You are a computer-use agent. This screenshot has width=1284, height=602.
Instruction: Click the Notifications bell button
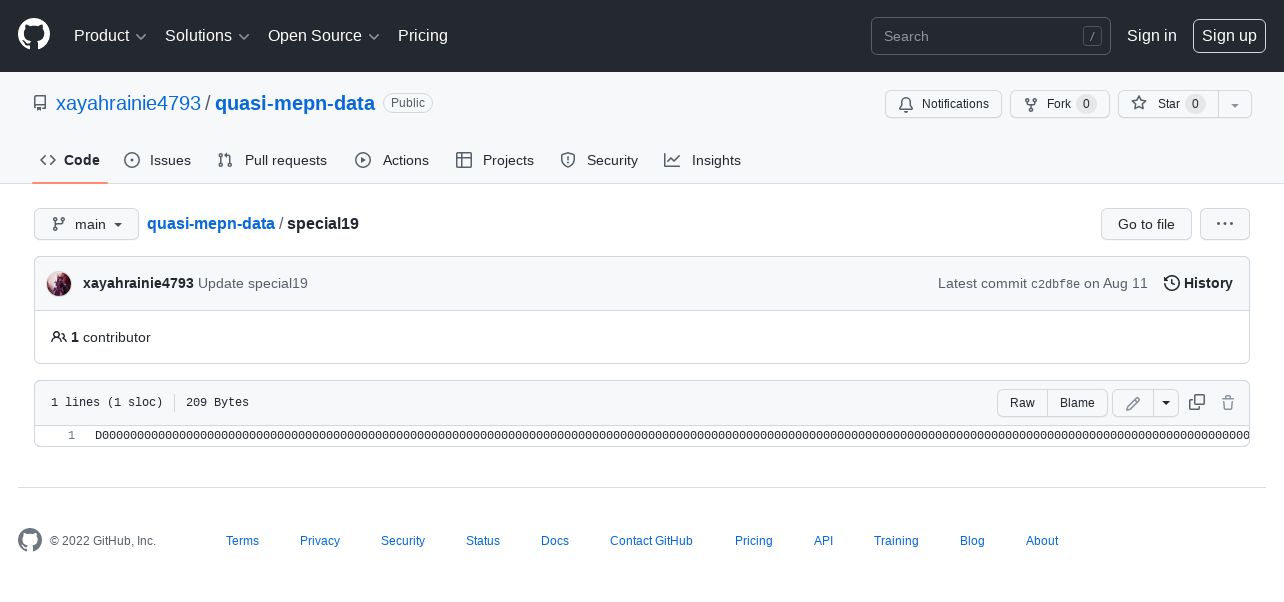943,104
